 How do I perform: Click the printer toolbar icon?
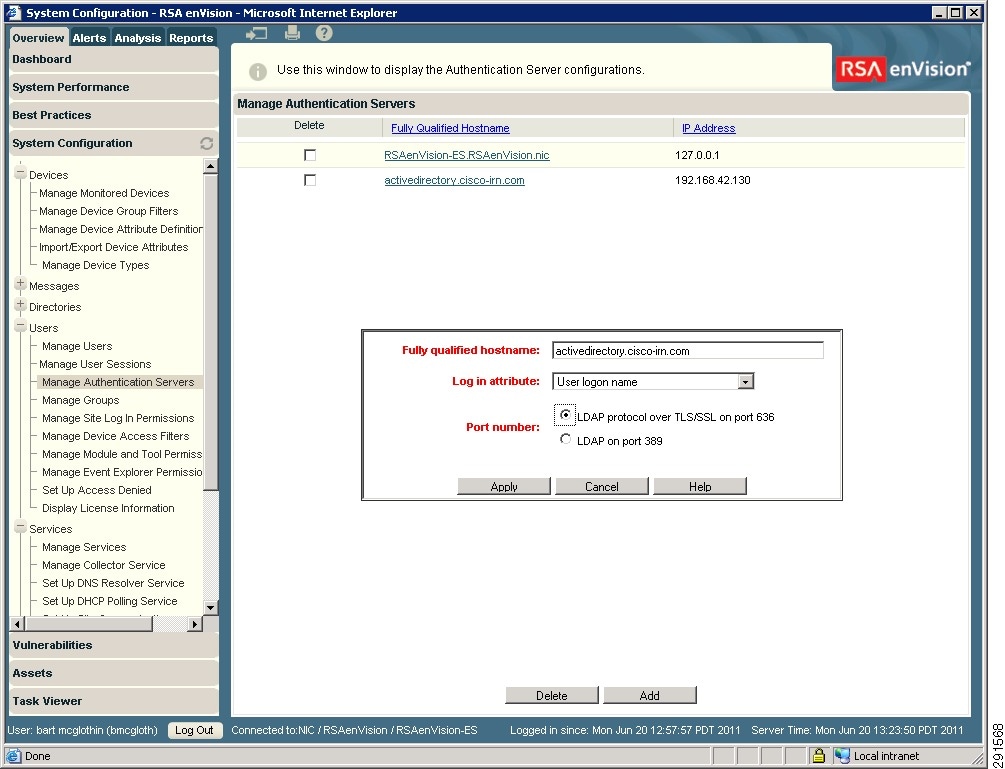(292, 33)
